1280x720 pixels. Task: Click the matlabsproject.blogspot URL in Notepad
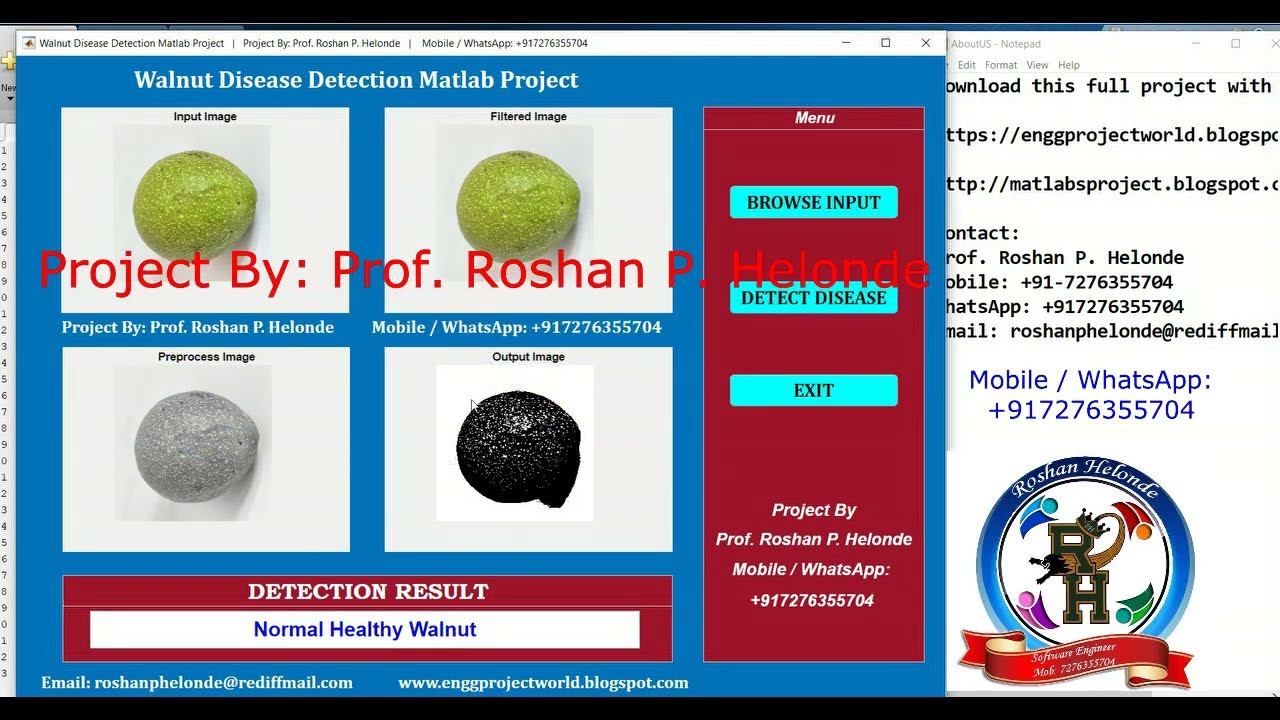1112,184
